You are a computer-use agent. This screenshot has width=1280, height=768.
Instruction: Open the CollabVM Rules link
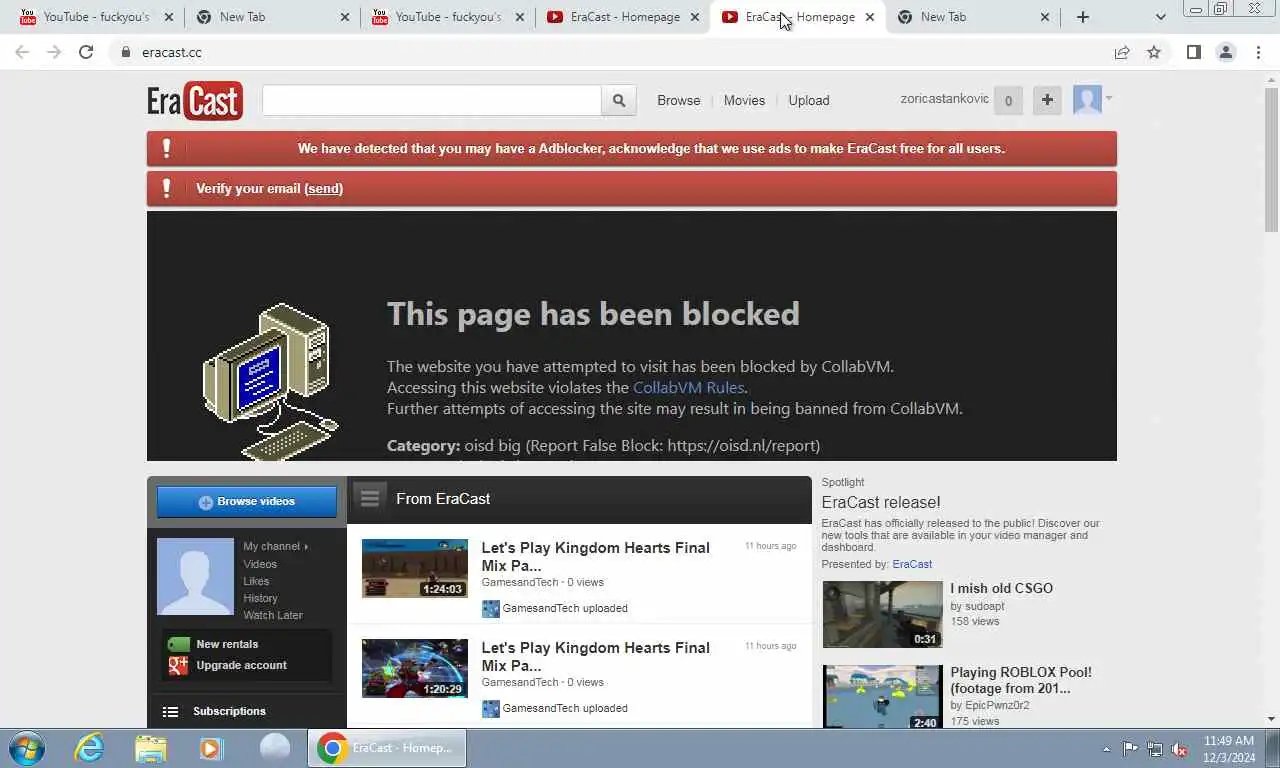coord(688,387)
